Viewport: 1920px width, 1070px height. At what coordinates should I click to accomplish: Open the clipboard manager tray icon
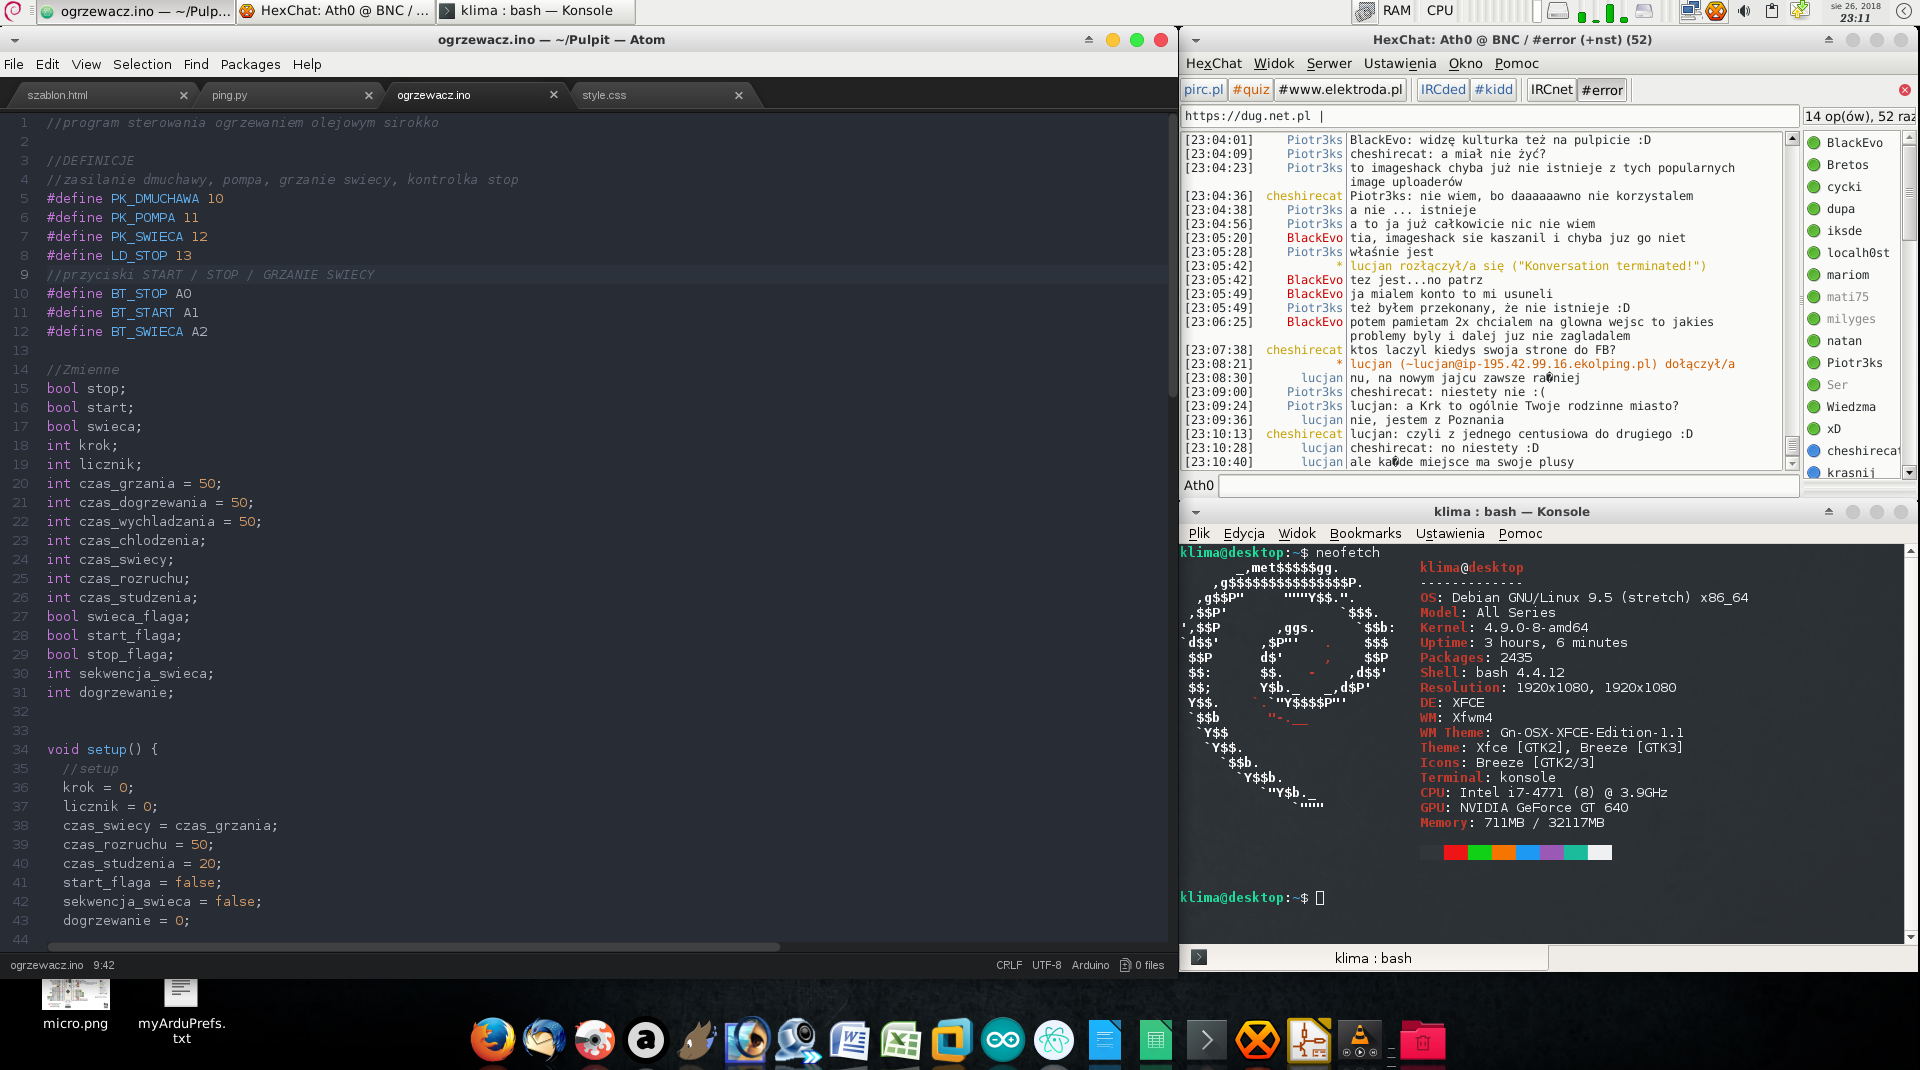click(1771, 11)
